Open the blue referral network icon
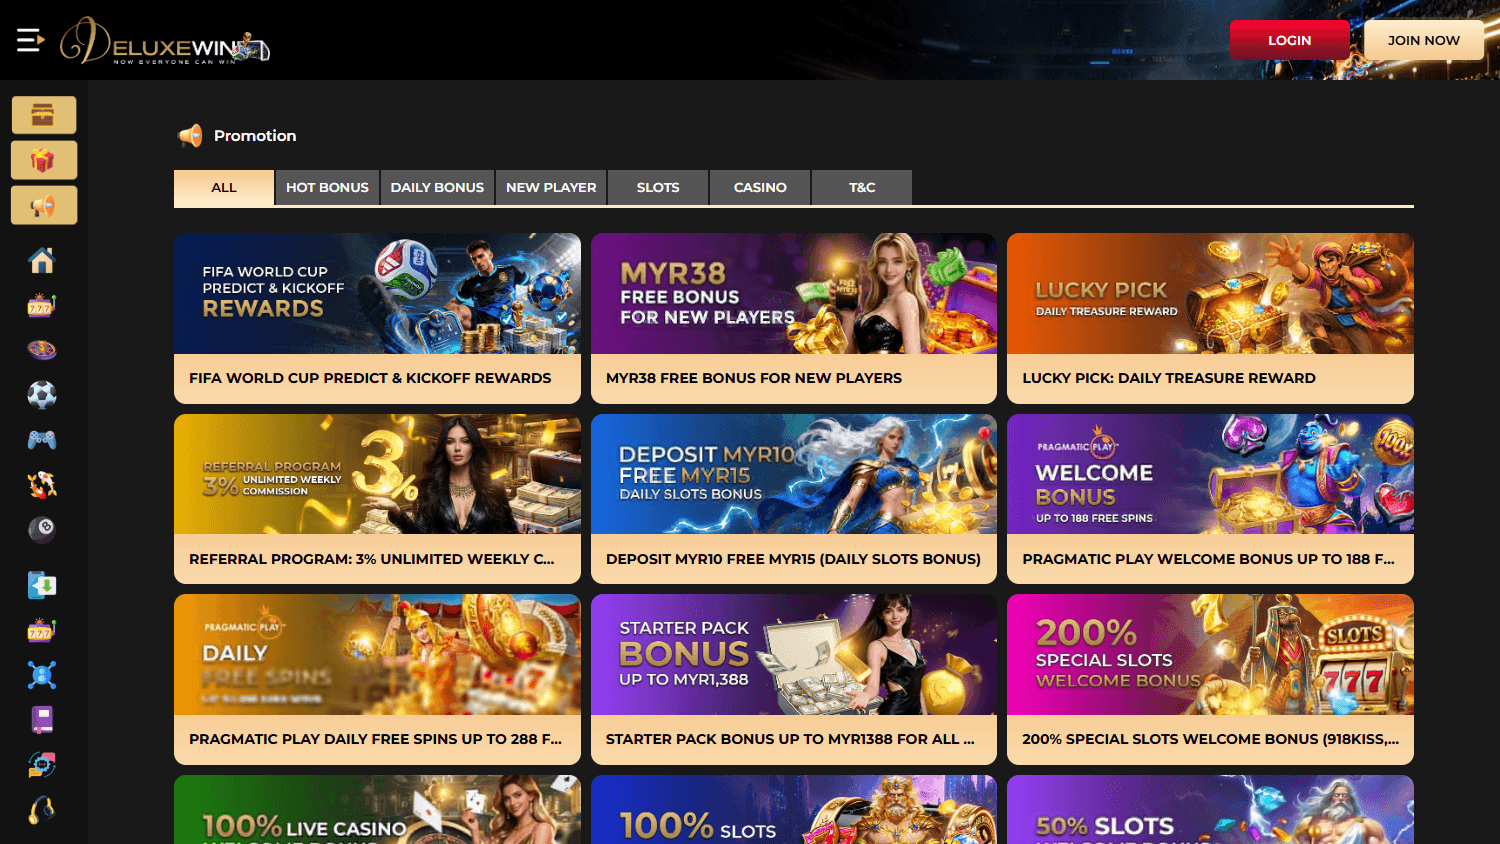Screen dimensions: 1500x844 42,675
